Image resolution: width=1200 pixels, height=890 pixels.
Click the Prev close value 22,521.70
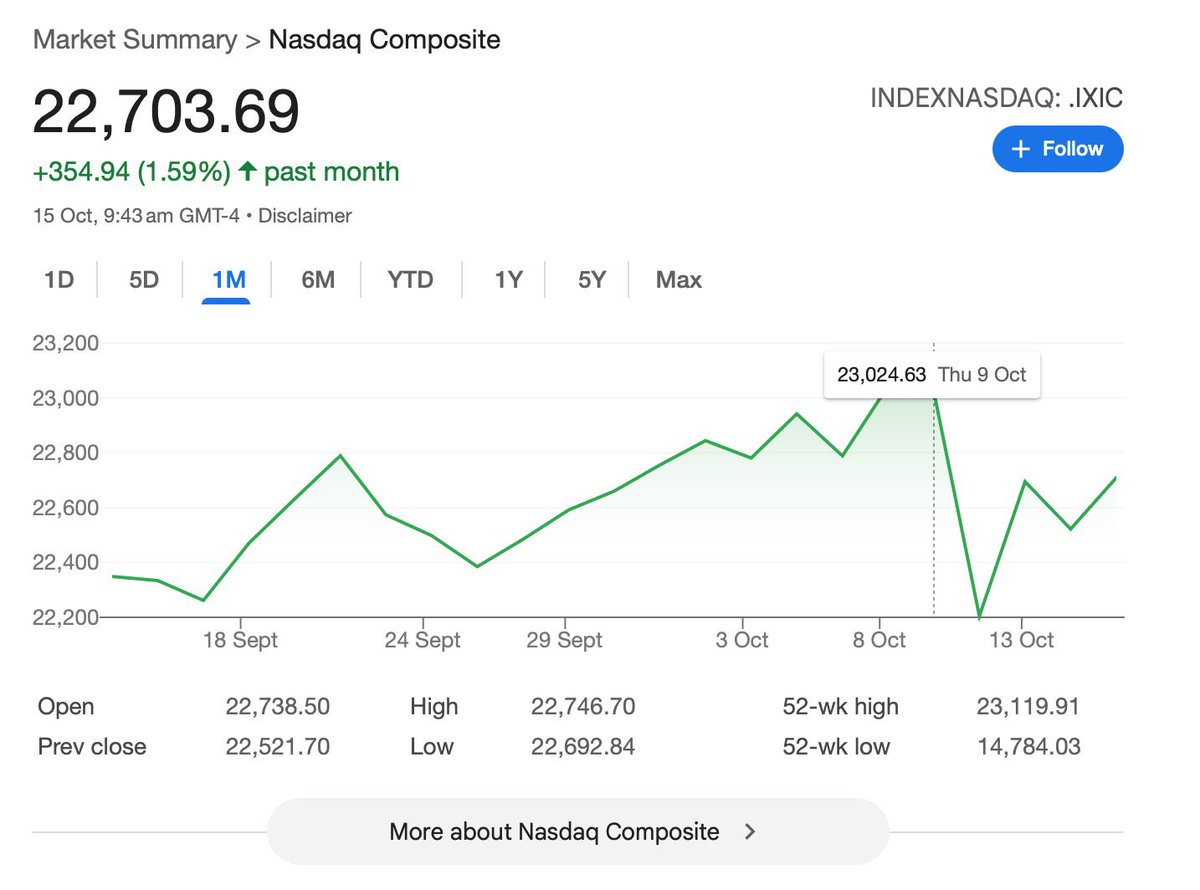click(x=278, y=747)
